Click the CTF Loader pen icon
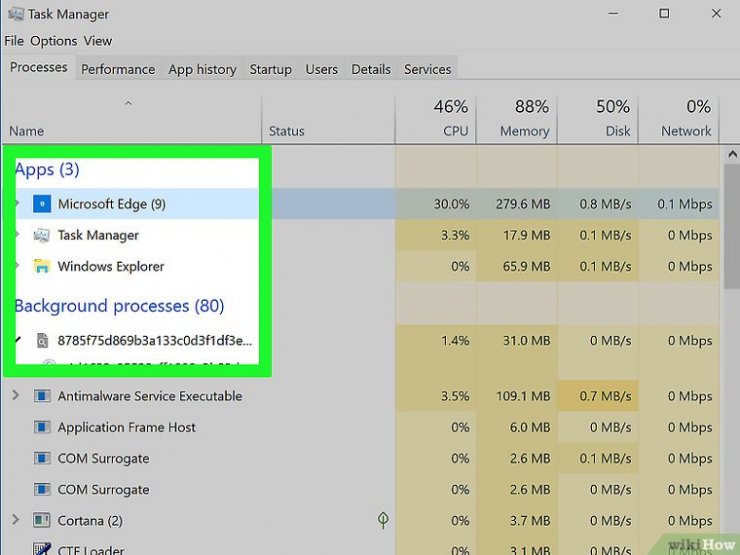 point(42,549)
